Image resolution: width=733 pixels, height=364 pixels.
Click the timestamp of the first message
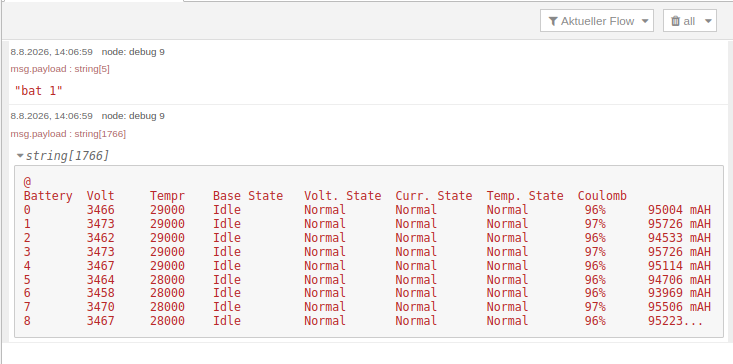click(x=51, y=52)
